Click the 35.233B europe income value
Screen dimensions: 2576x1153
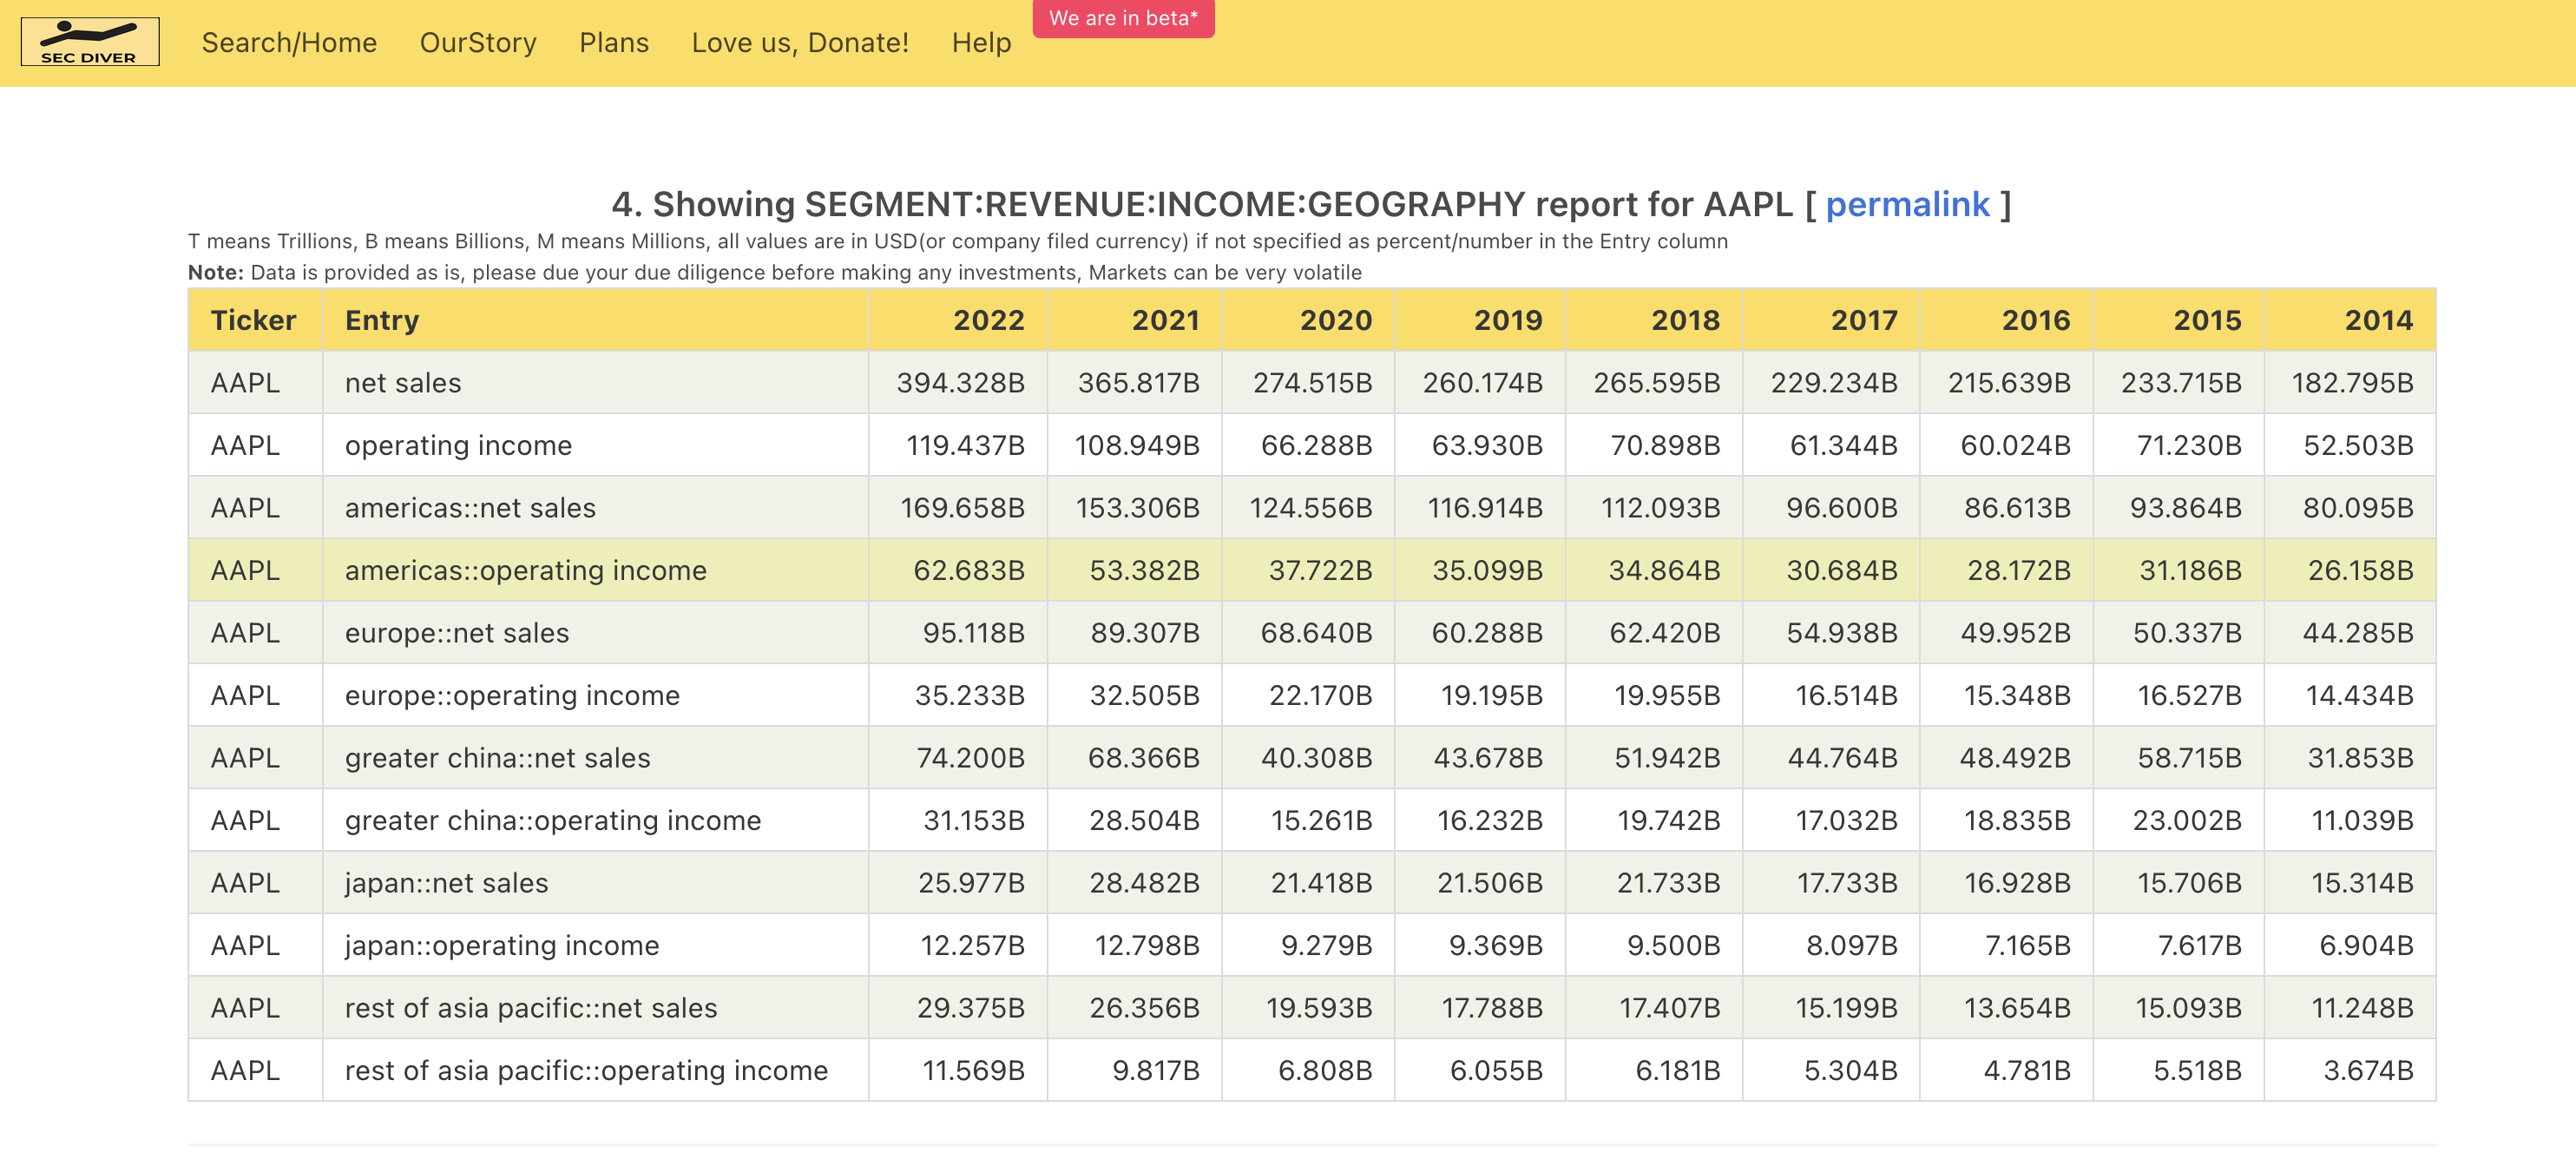(969, 695)
